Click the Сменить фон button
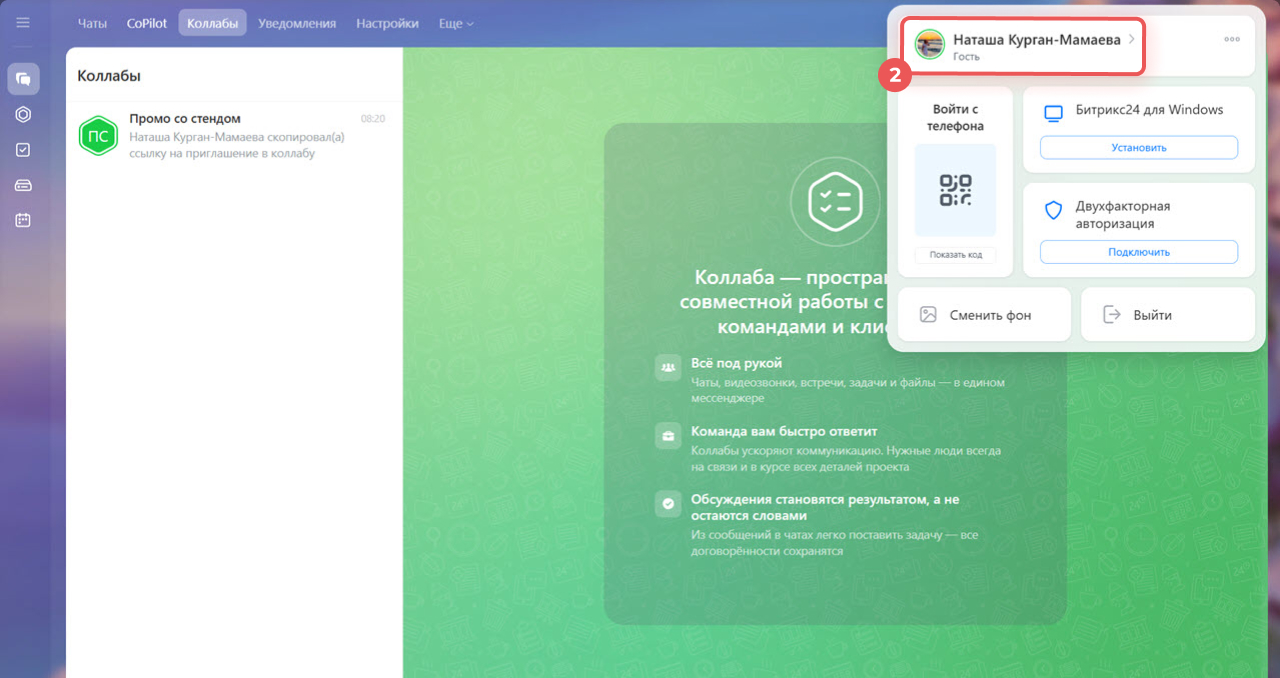Screen dimensions: 1280x678 click(984, 314)
